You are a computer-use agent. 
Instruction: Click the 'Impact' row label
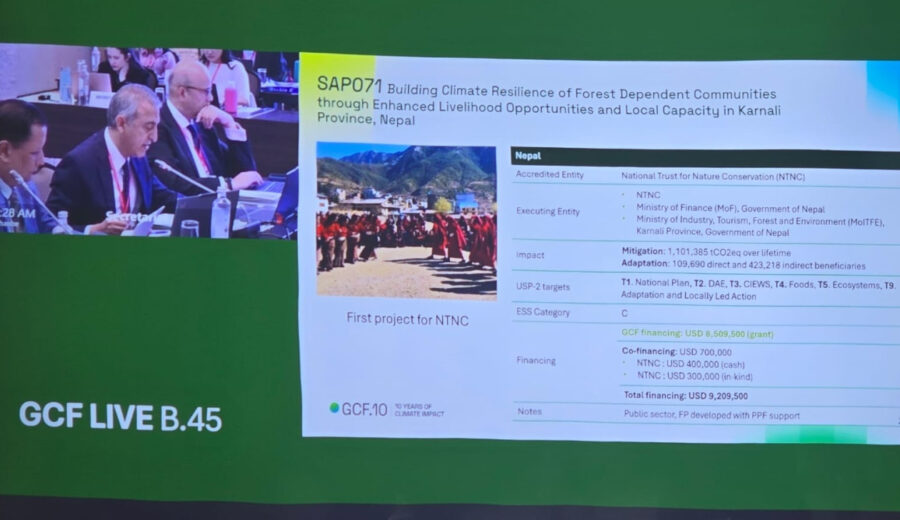point(530,255)
